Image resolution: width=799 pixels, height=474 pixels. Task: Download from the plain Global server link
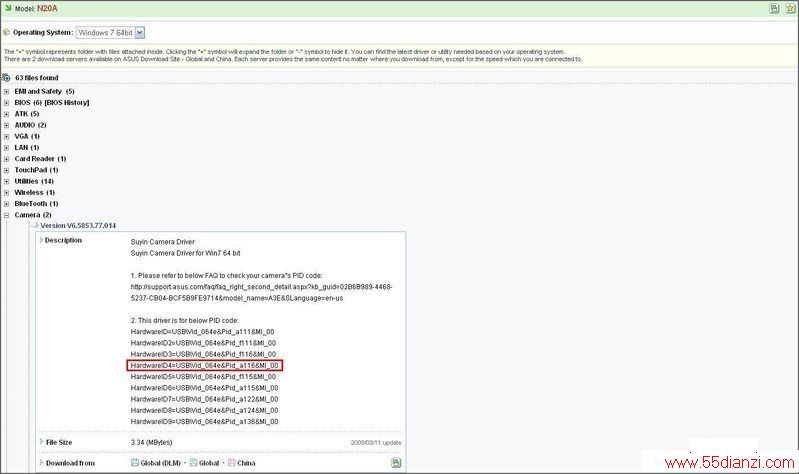(209, 463)
